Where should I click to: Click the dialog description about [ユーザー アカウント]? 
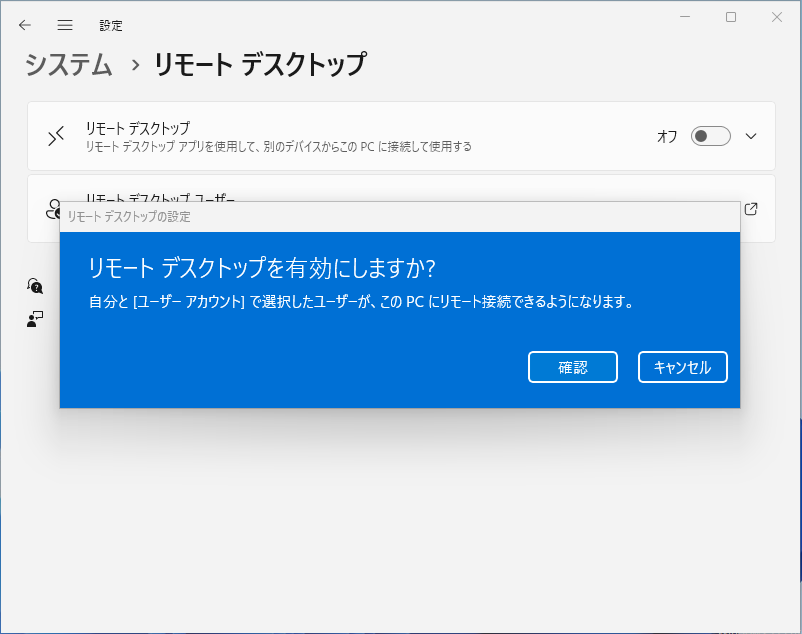[x=362, y=302]
